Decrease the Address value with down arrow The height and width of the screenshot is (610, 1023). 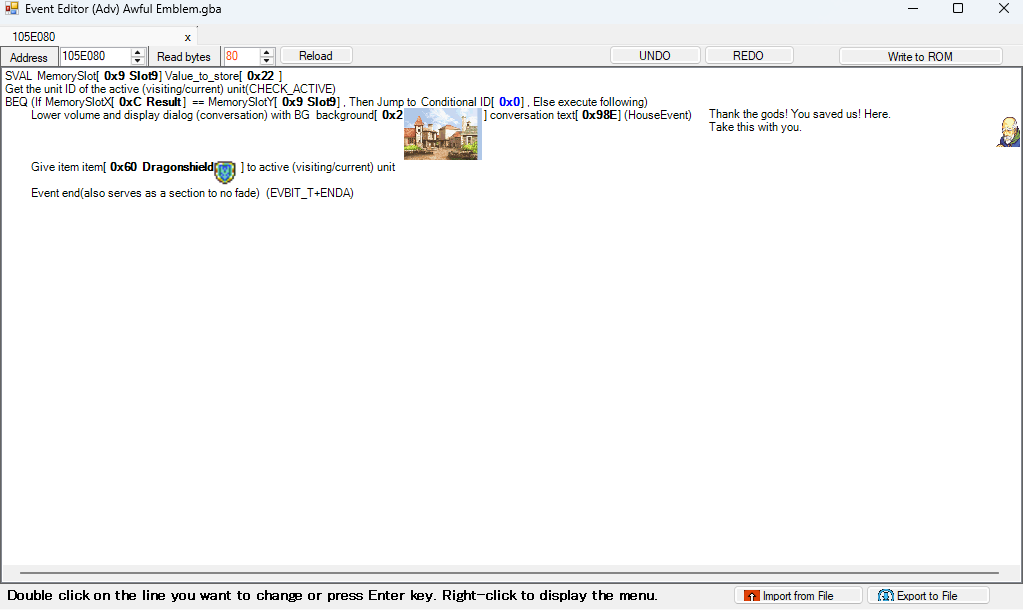click(x=138, y=61)
